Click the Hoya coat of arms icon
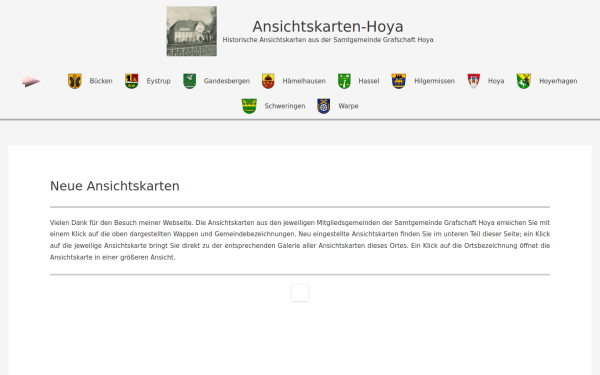Screen dimensions: 600x375 [x=474, y=81]
